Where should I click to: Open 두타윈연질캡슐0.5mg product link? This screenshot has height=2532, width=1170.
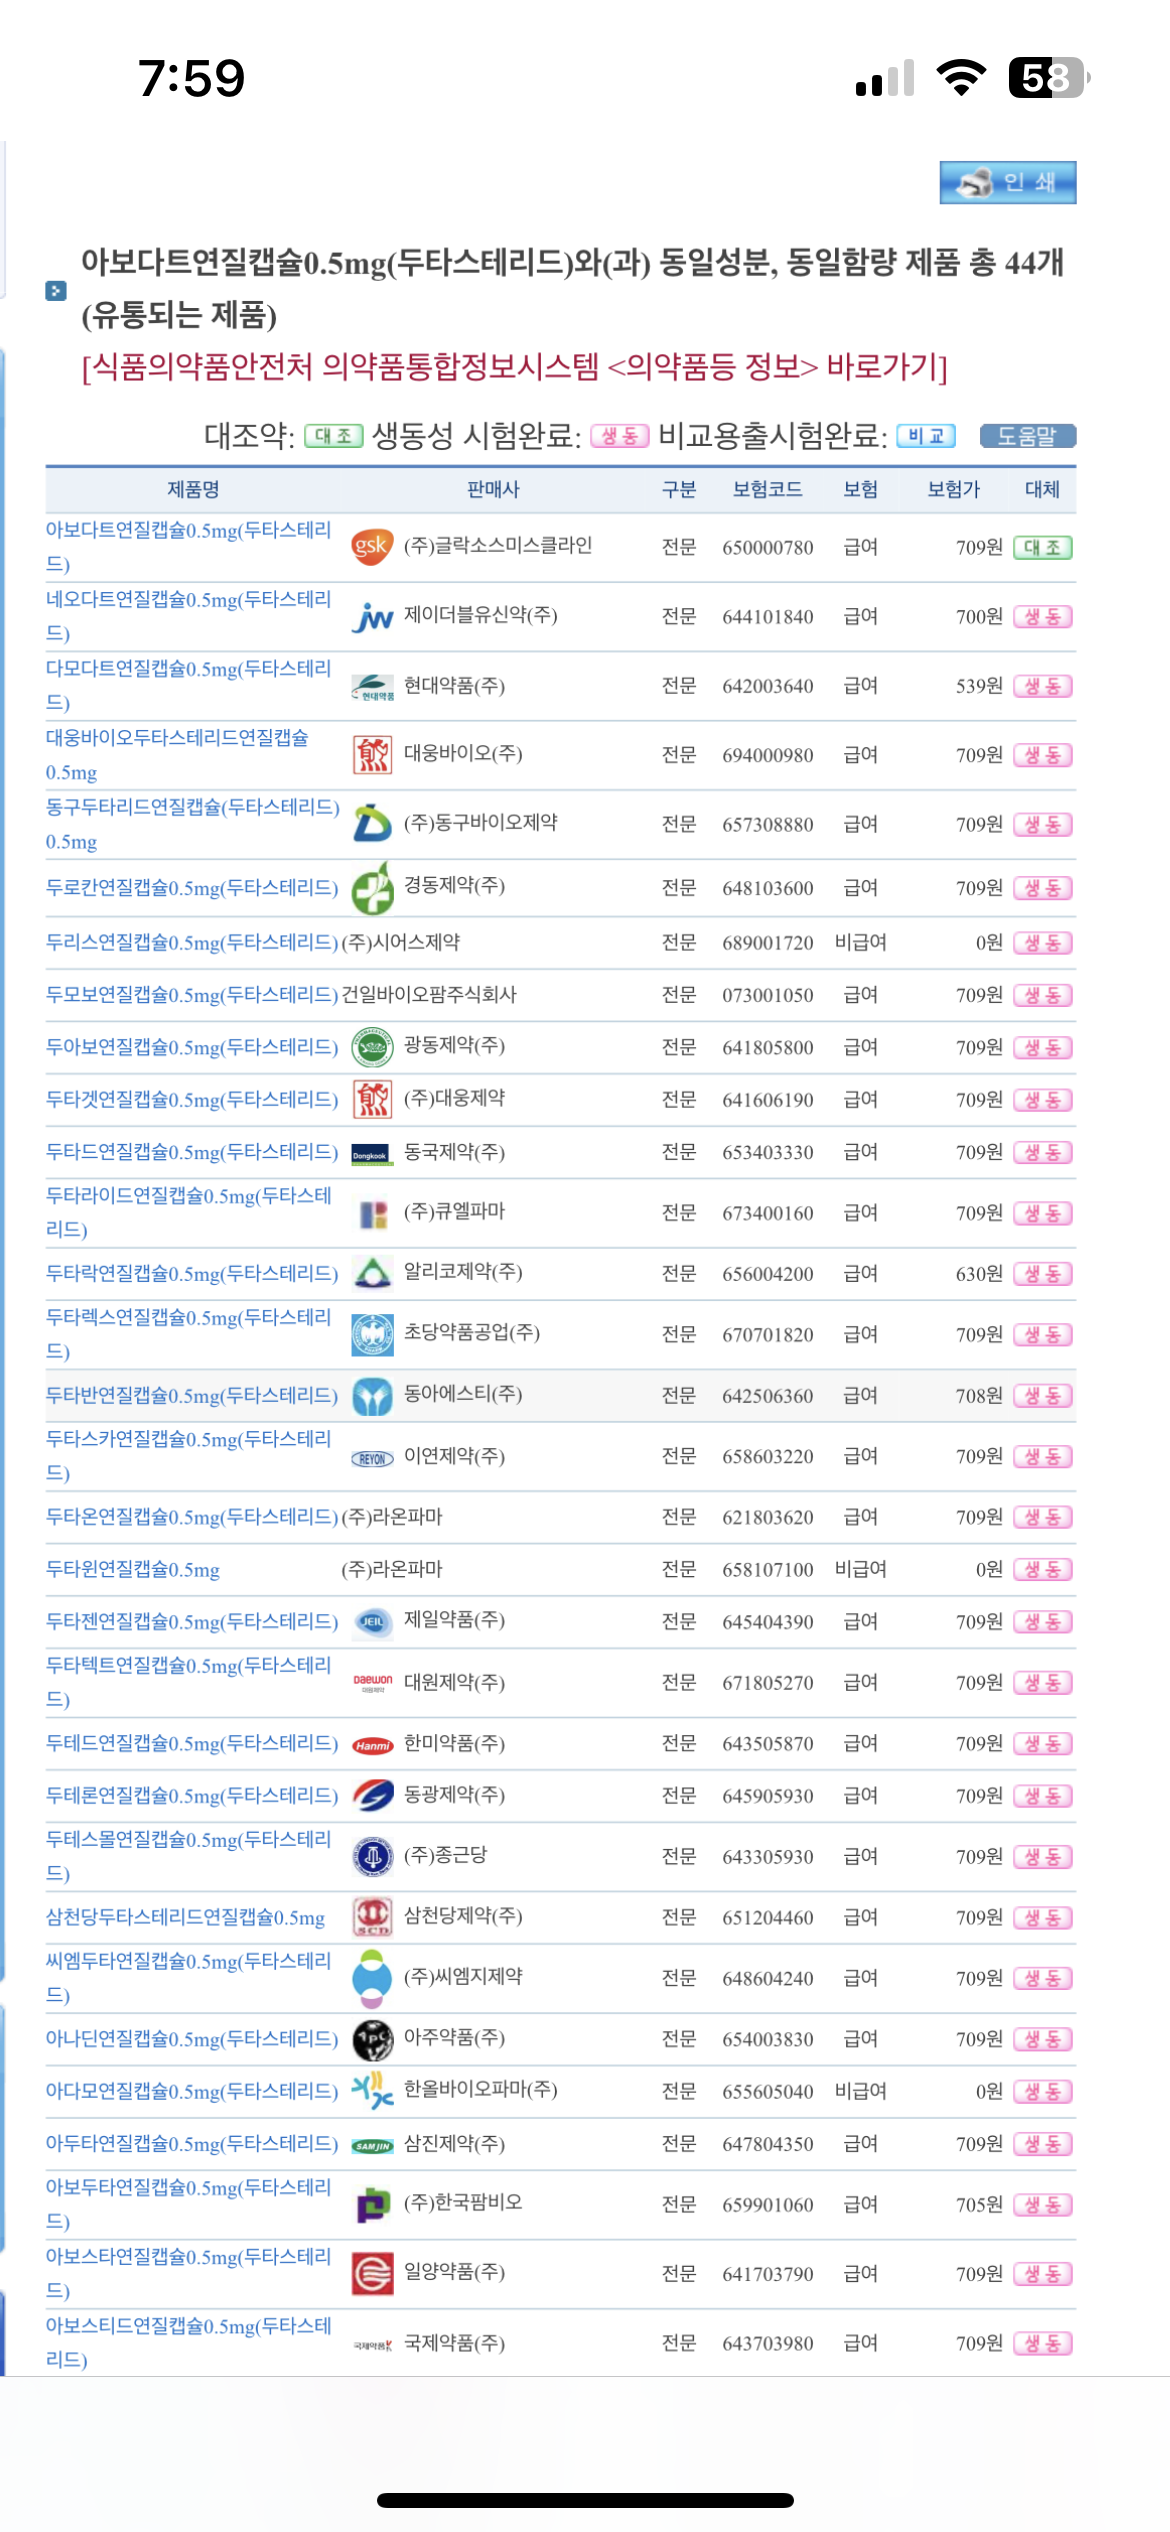pyautogui.click(x=133, y=1570)
